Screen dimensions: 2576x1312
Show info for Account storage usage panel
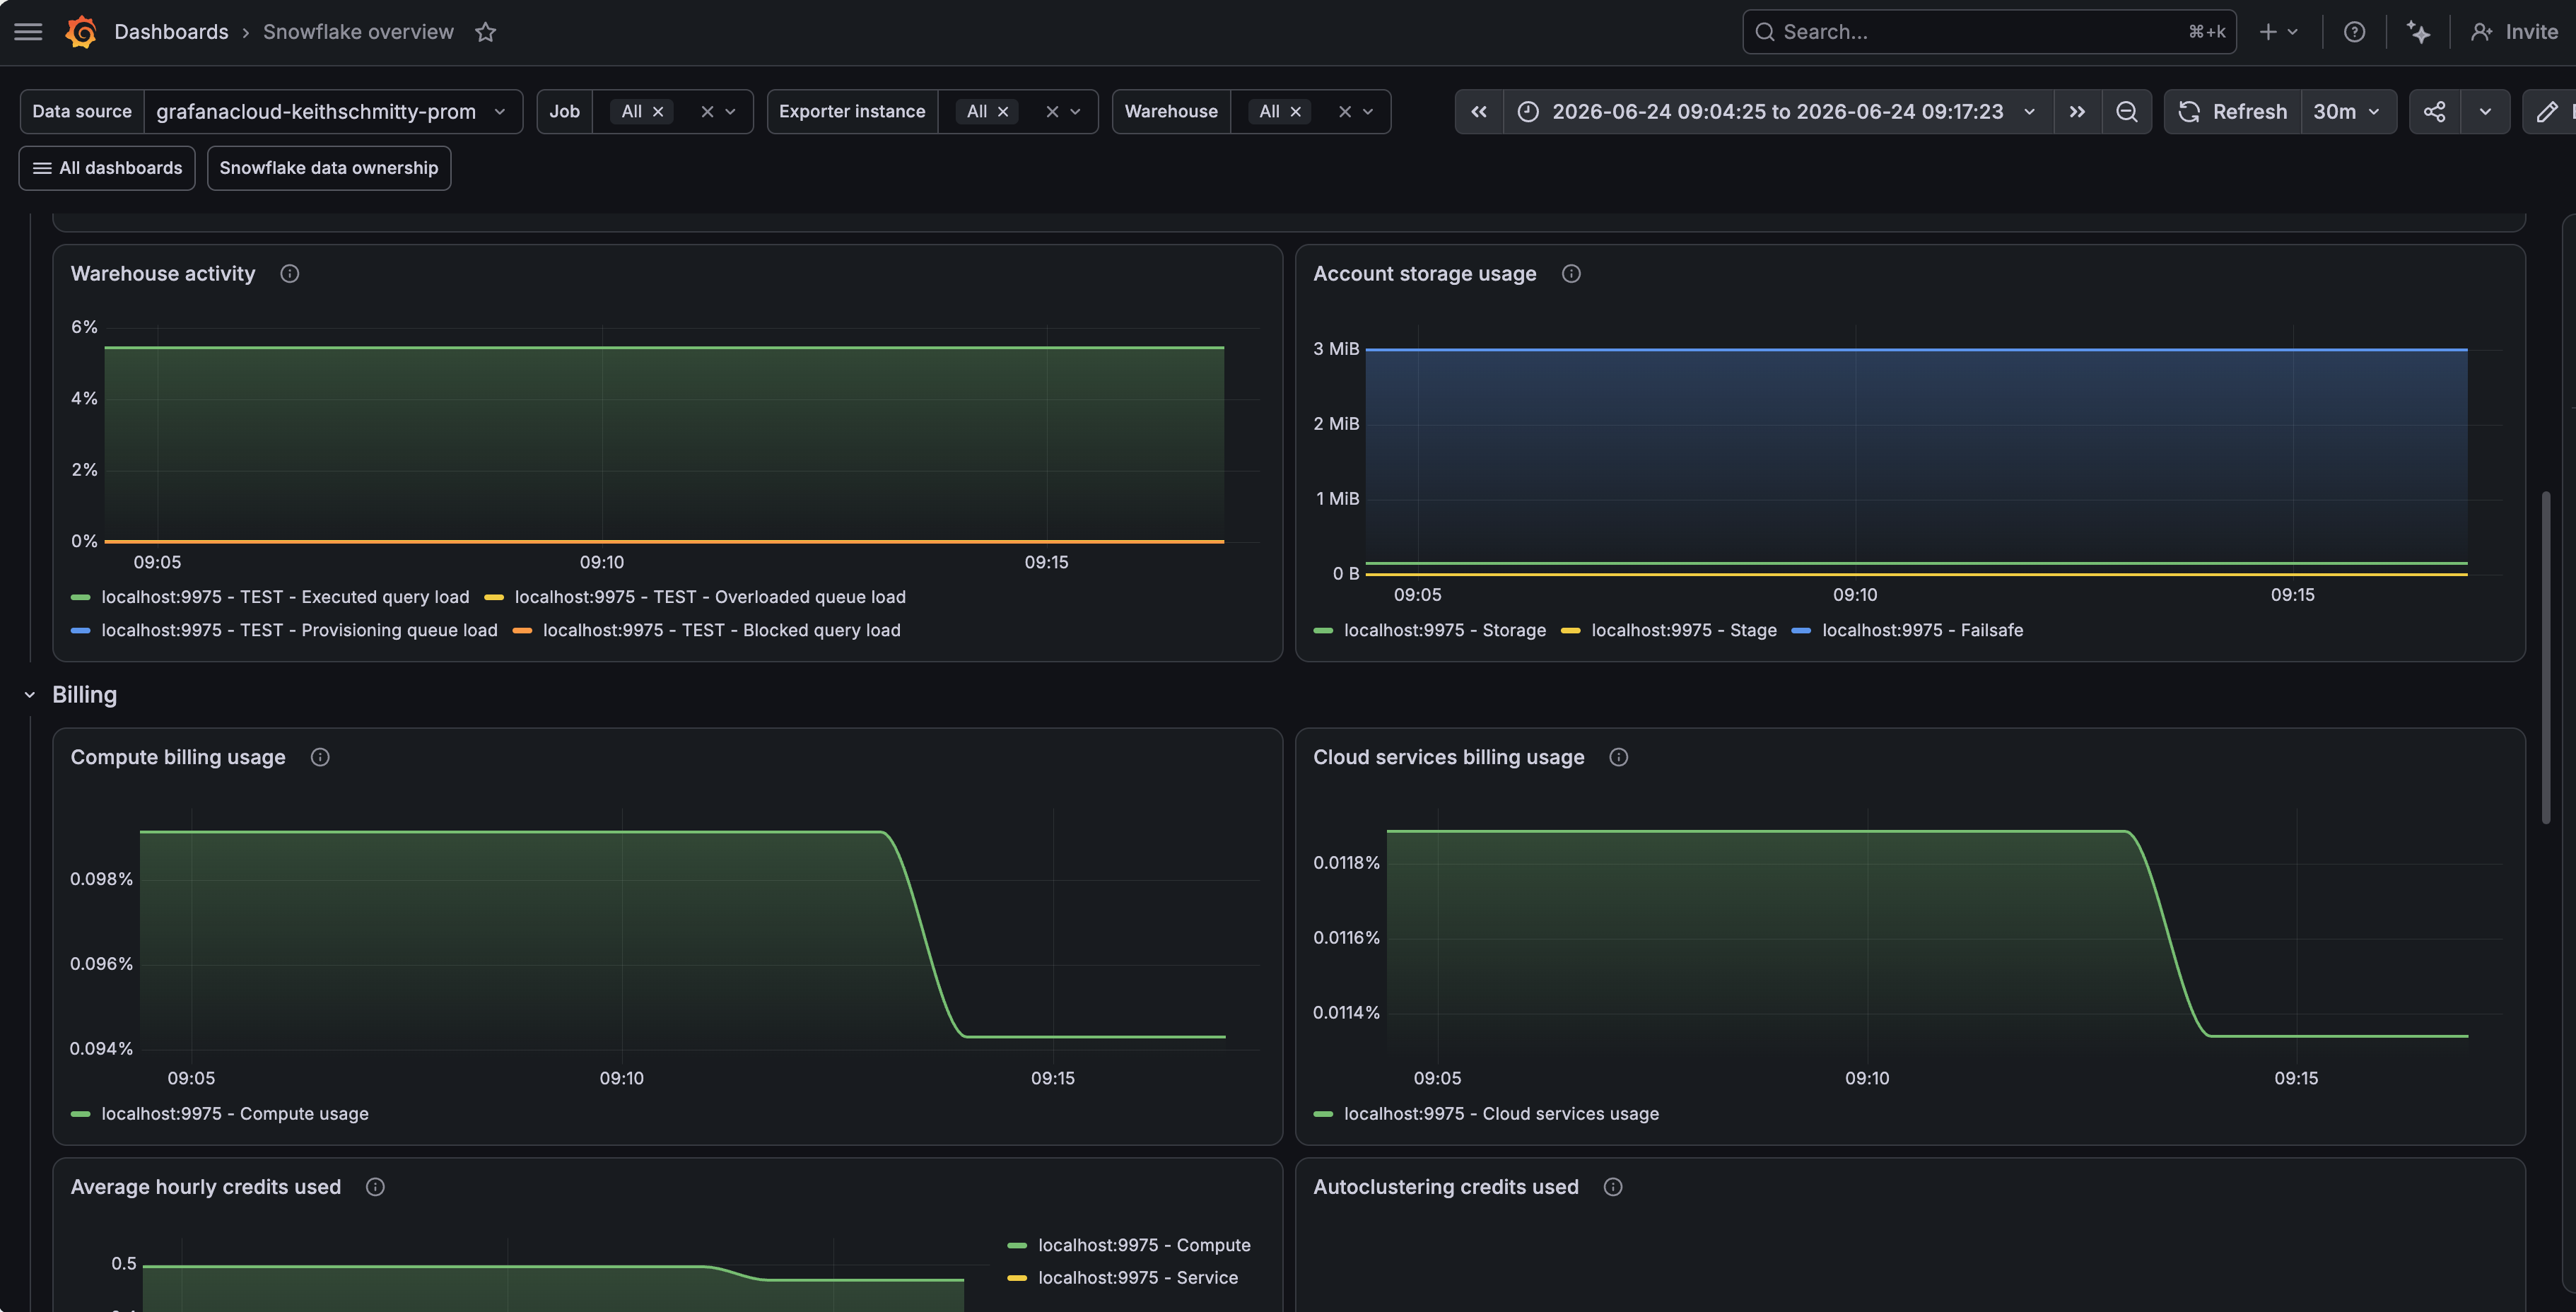[x=1571, y=274]
